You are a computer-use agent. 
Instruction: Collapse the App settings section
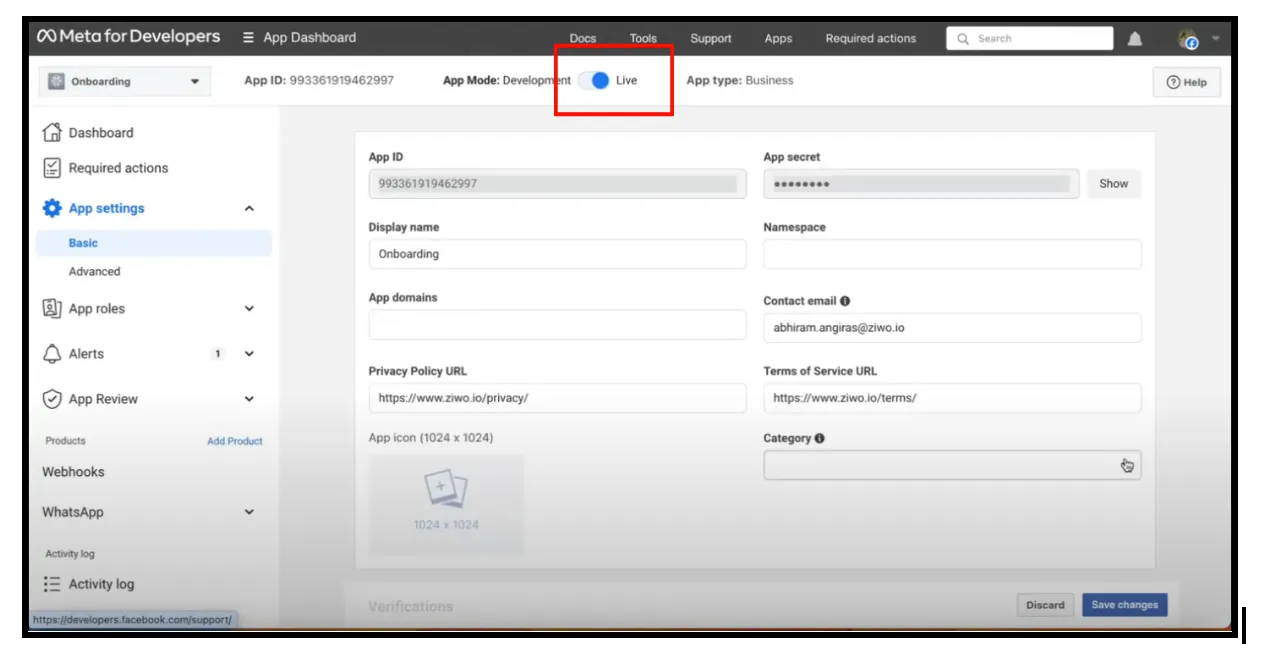pos(249,209)
